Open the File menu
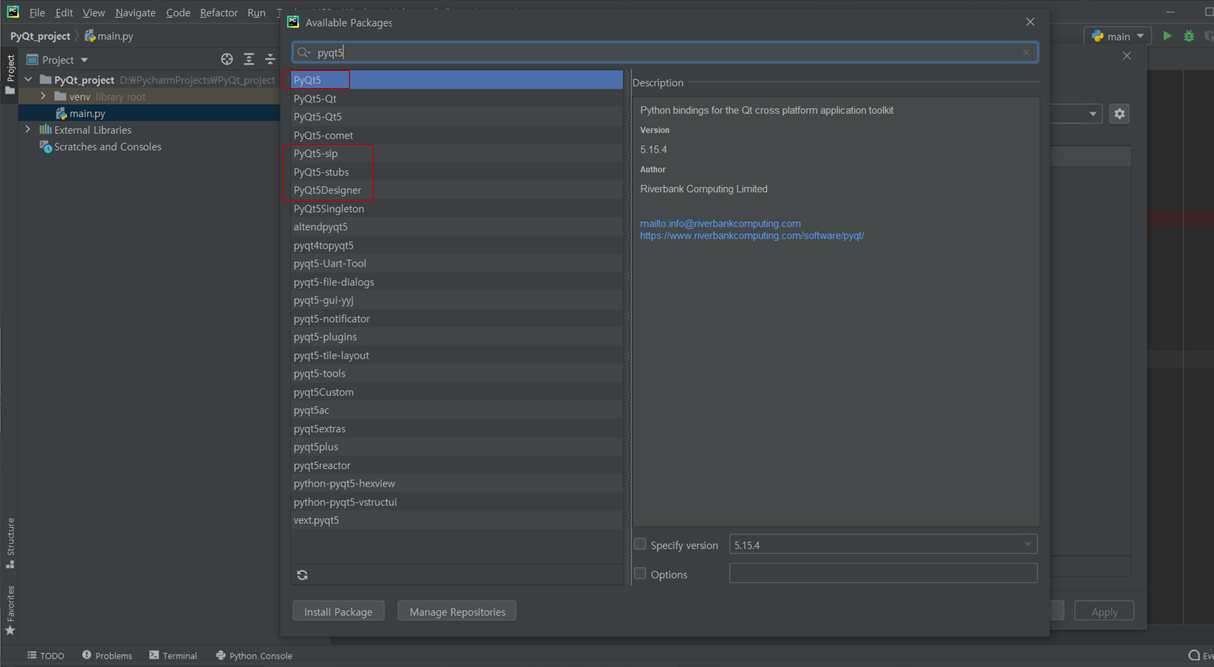Viewport: 1214px width, 667px height. 37,13
